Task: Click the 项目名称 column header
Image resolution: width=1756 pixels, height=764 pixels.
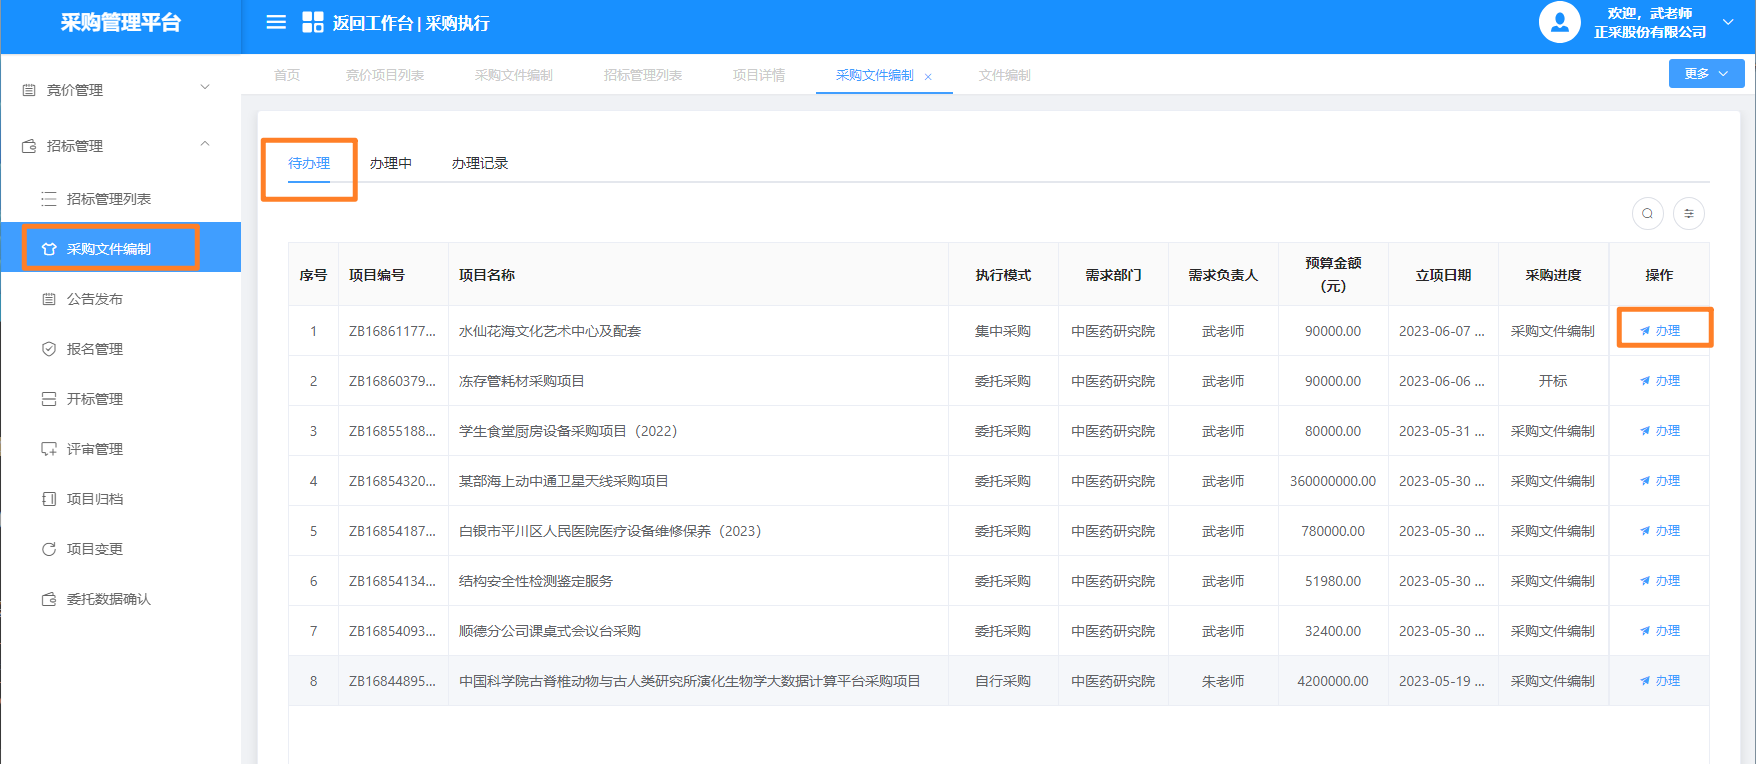Action: (487, 275)
